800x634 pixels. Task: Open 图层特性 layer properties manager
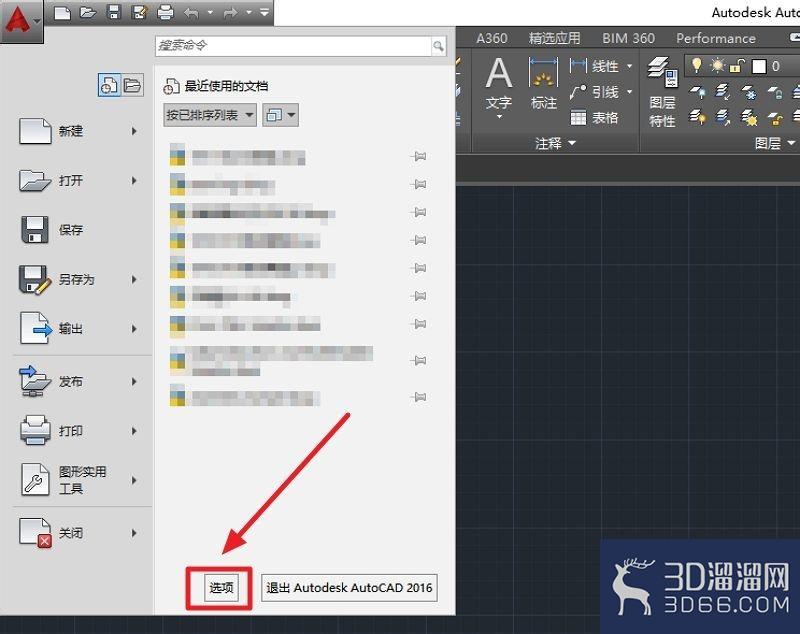click(x=662, y=92)
